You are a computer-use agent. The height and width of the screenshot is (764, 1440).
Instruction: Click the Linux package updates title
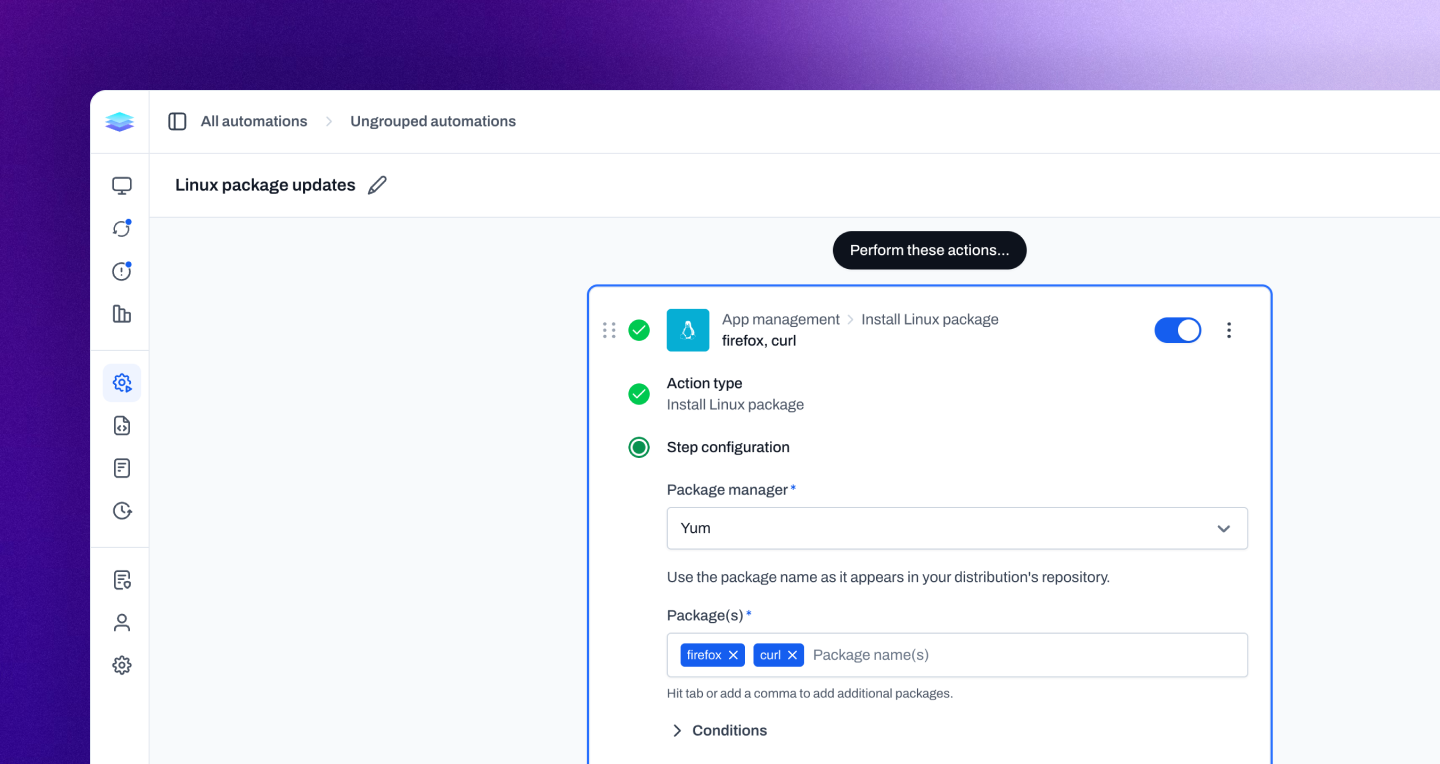coord(265,185)
